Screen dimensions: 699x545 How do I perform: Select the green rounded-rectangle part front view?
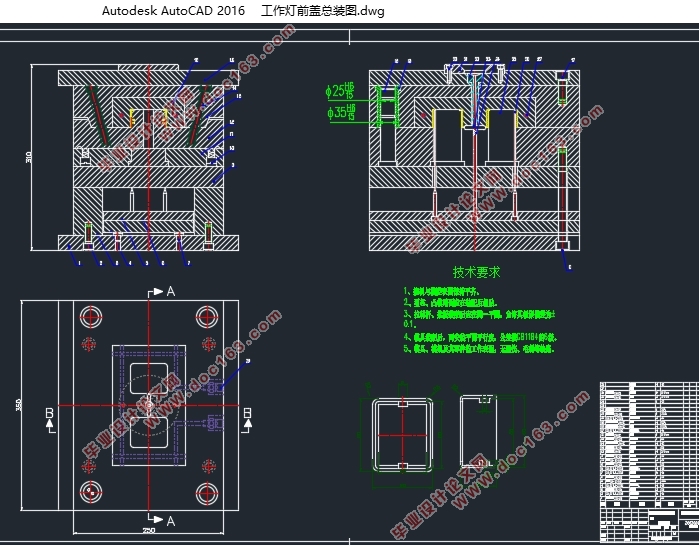tap(403, 435)
